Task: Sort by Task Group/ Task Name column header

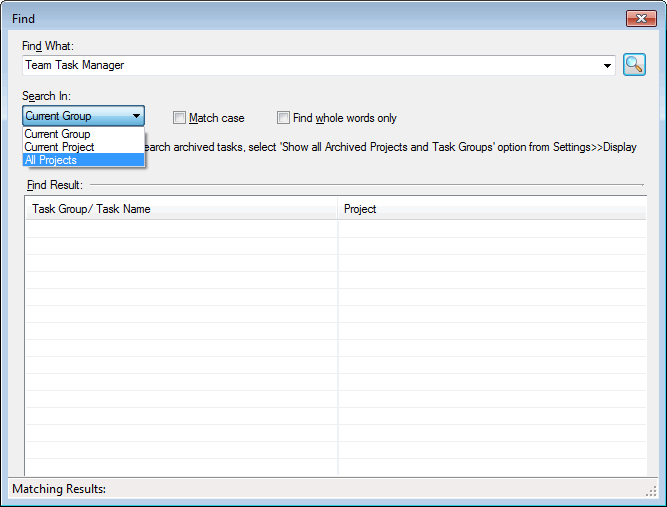Action: click(x=180, y=209)
